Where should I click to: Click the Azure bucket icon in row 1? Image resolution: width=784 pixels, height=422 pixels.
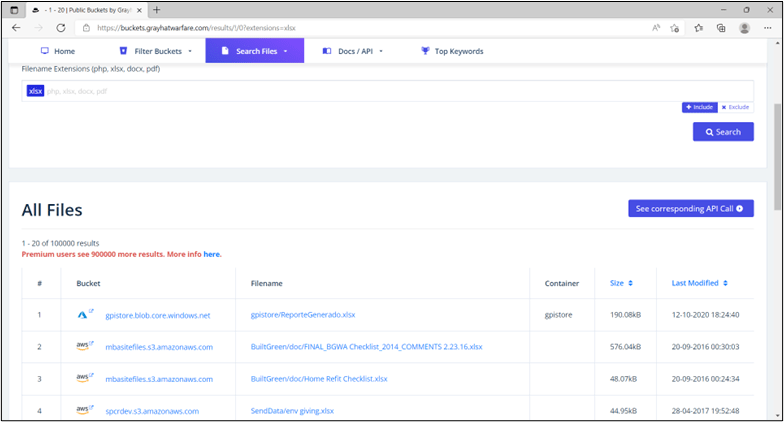(84, 314)
